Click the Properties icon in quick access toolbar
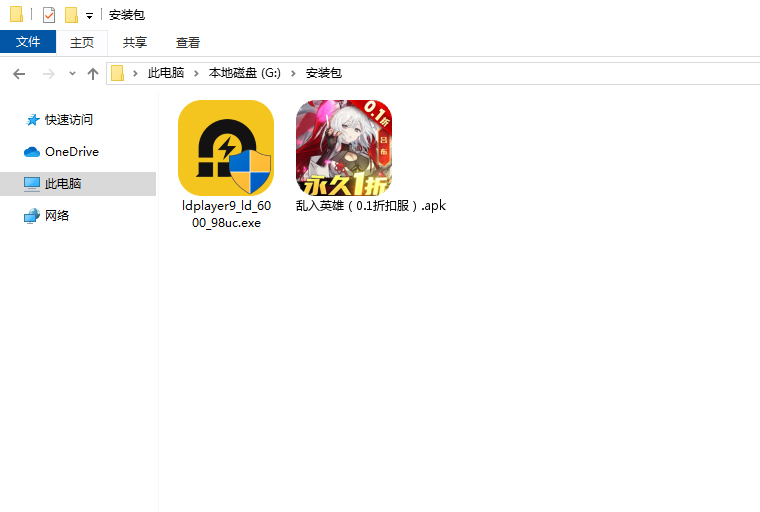 click(48, 15)
